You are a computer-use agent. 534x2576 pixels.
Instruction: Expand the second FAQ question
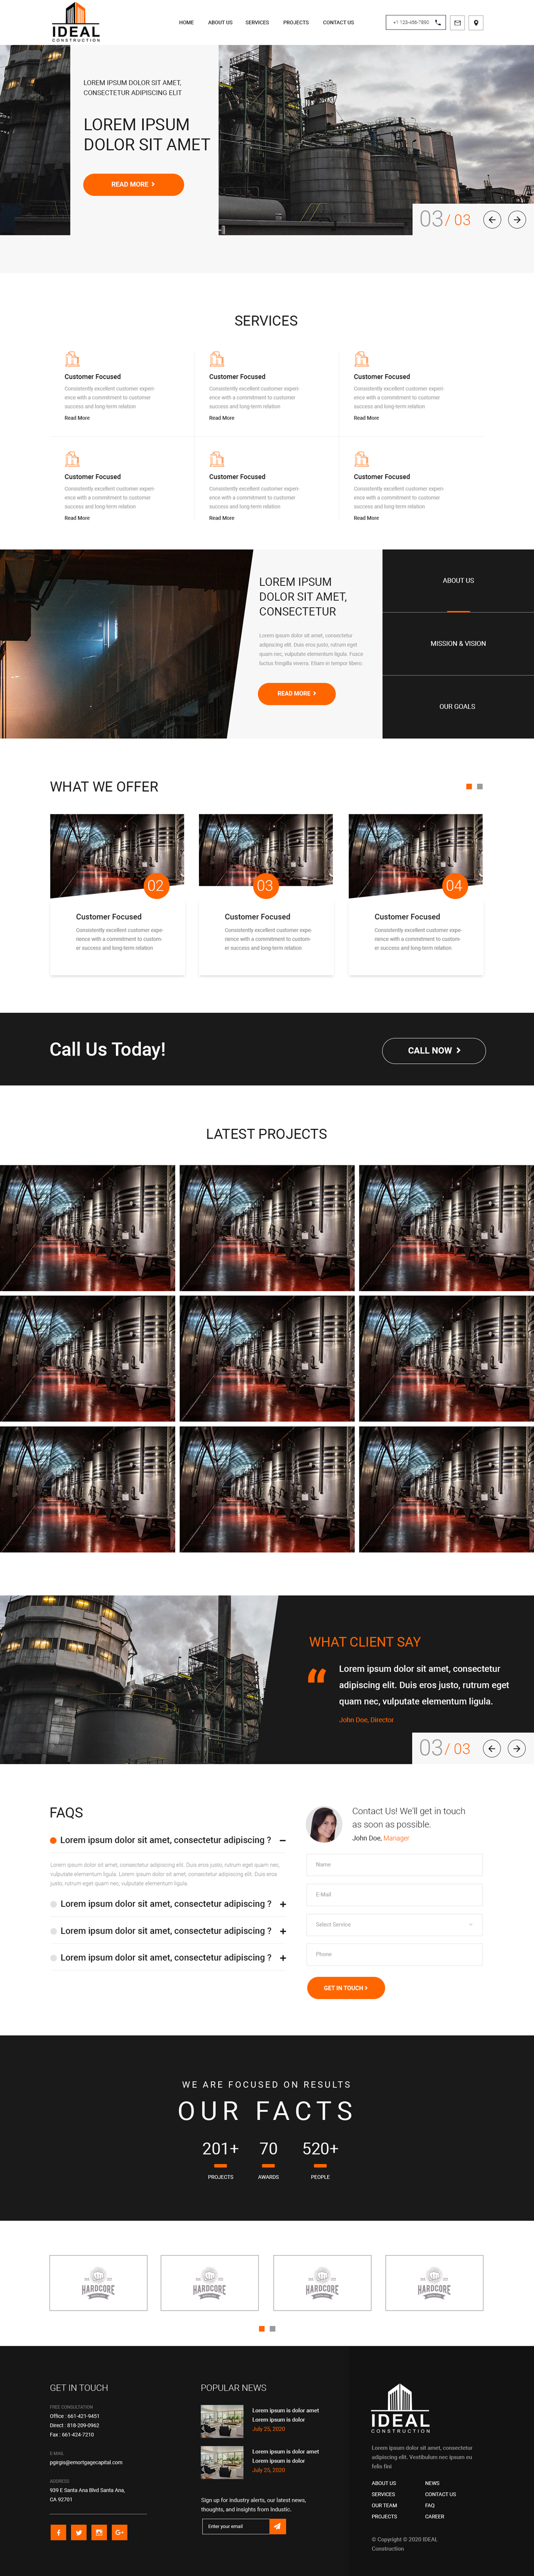(283, 1905)
